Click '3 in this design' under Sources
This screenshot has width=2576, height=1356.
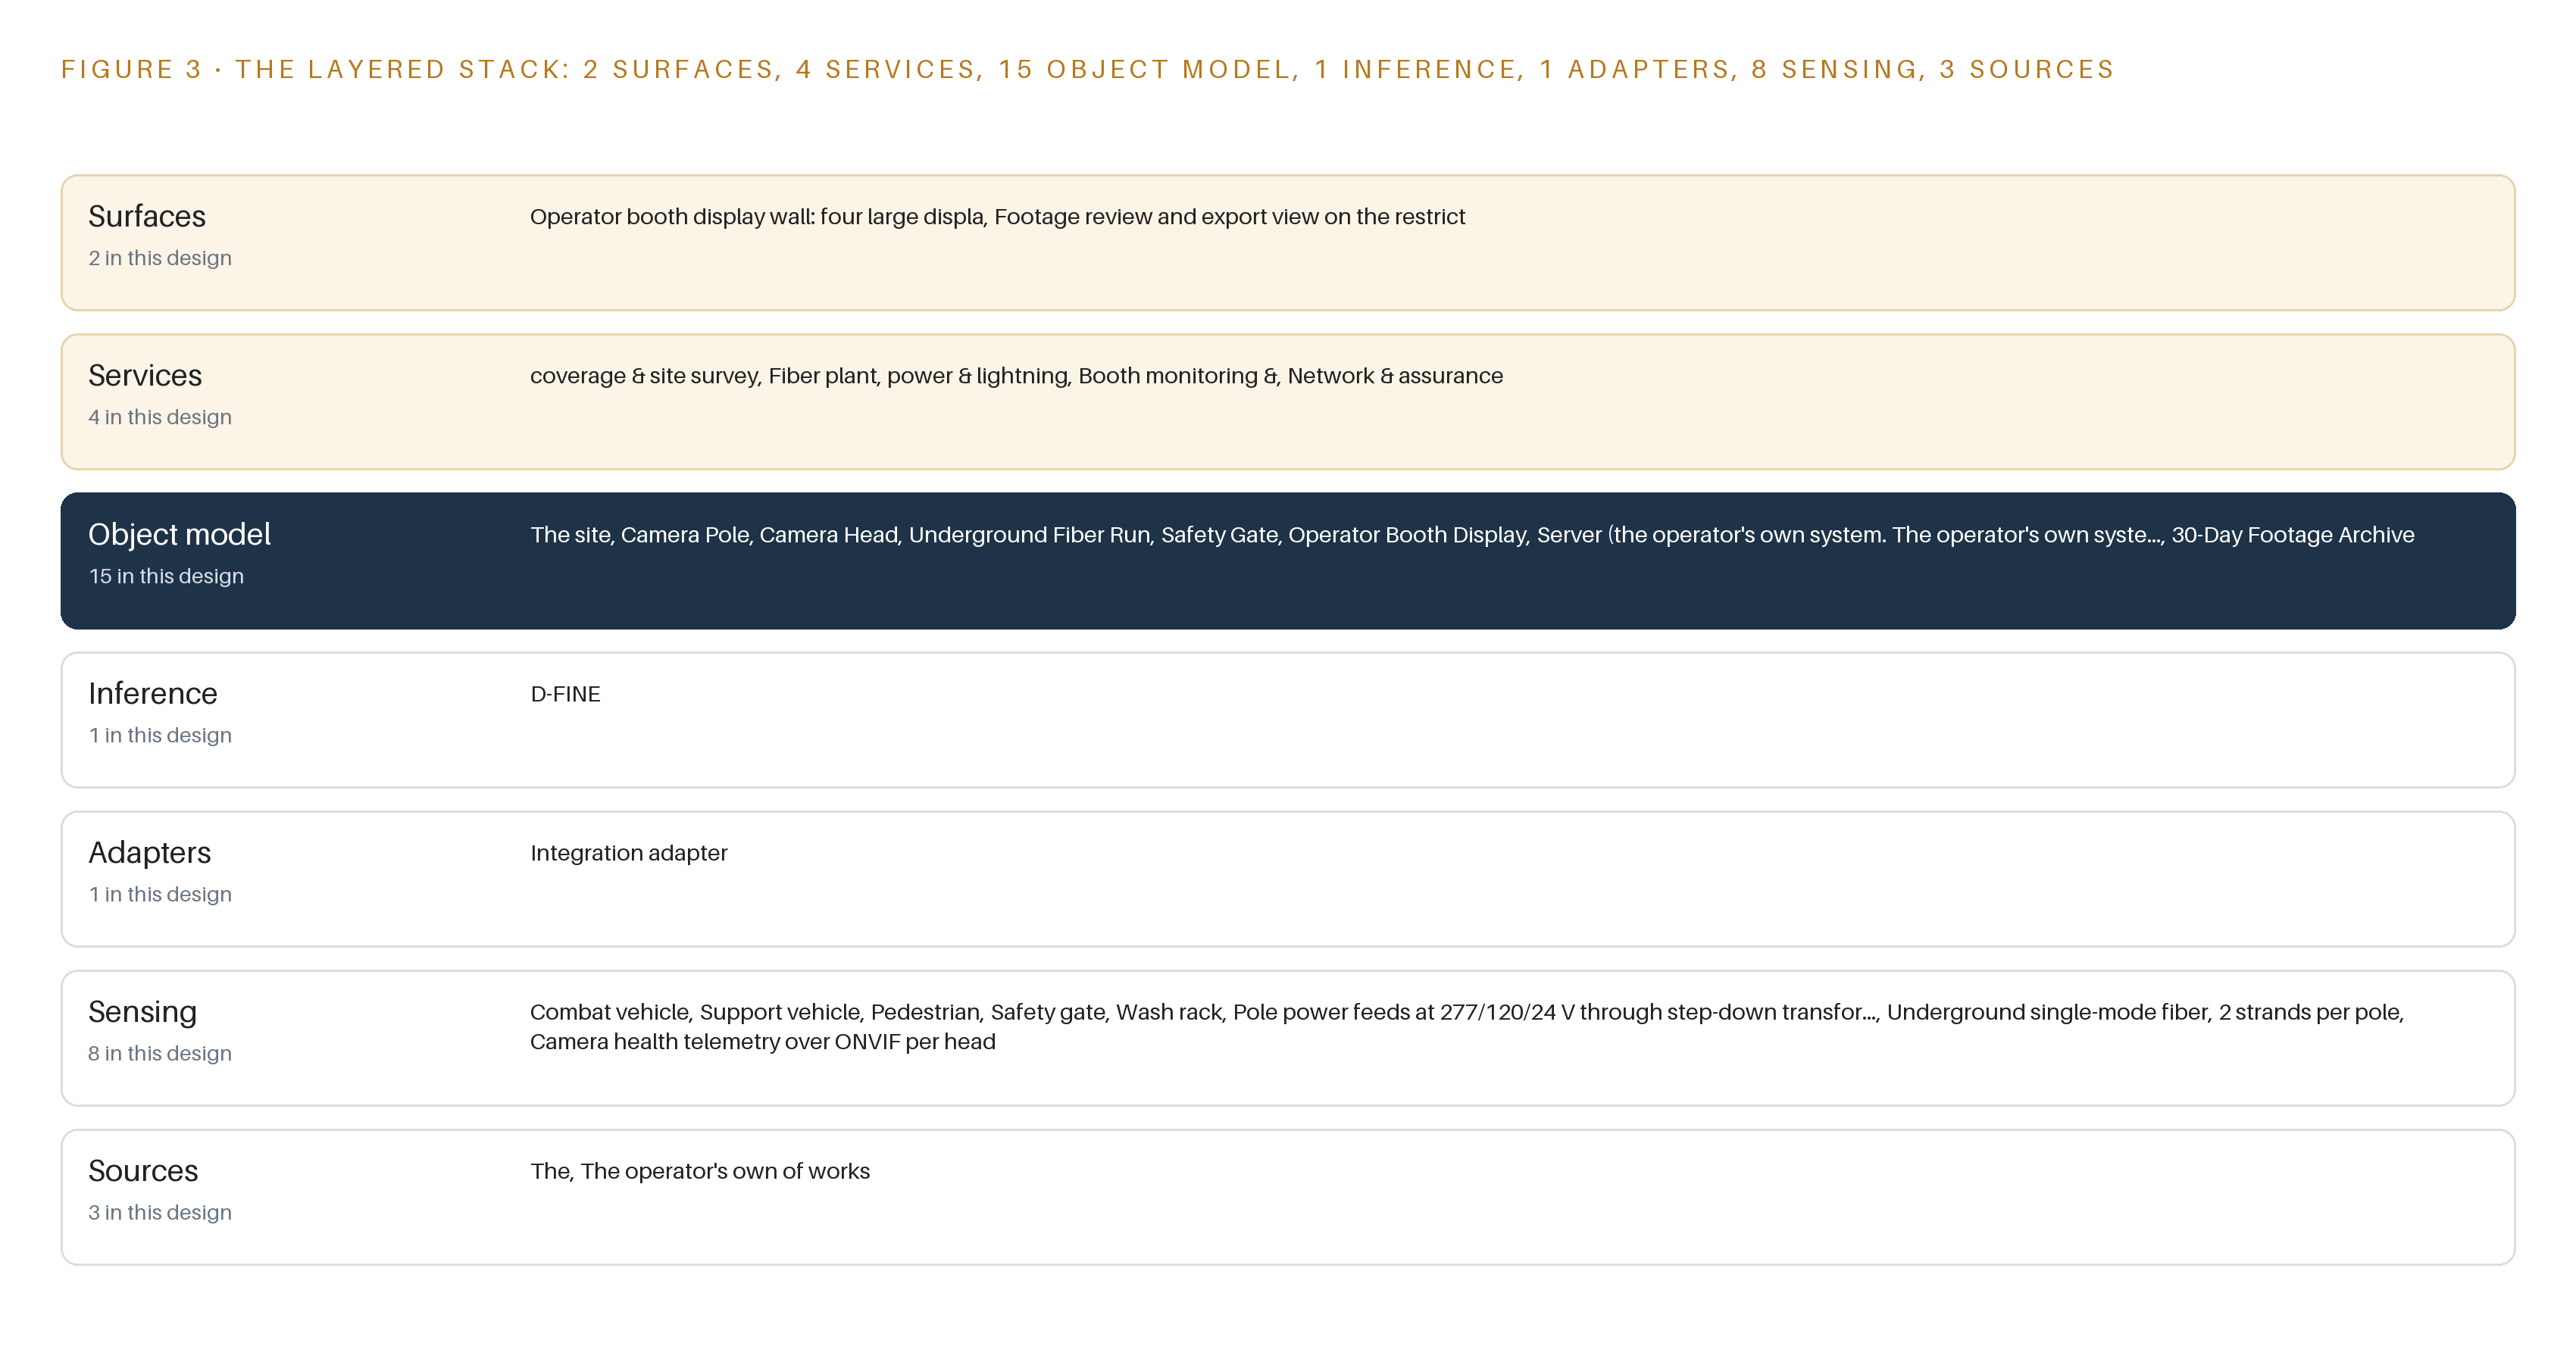(160, 1212)
